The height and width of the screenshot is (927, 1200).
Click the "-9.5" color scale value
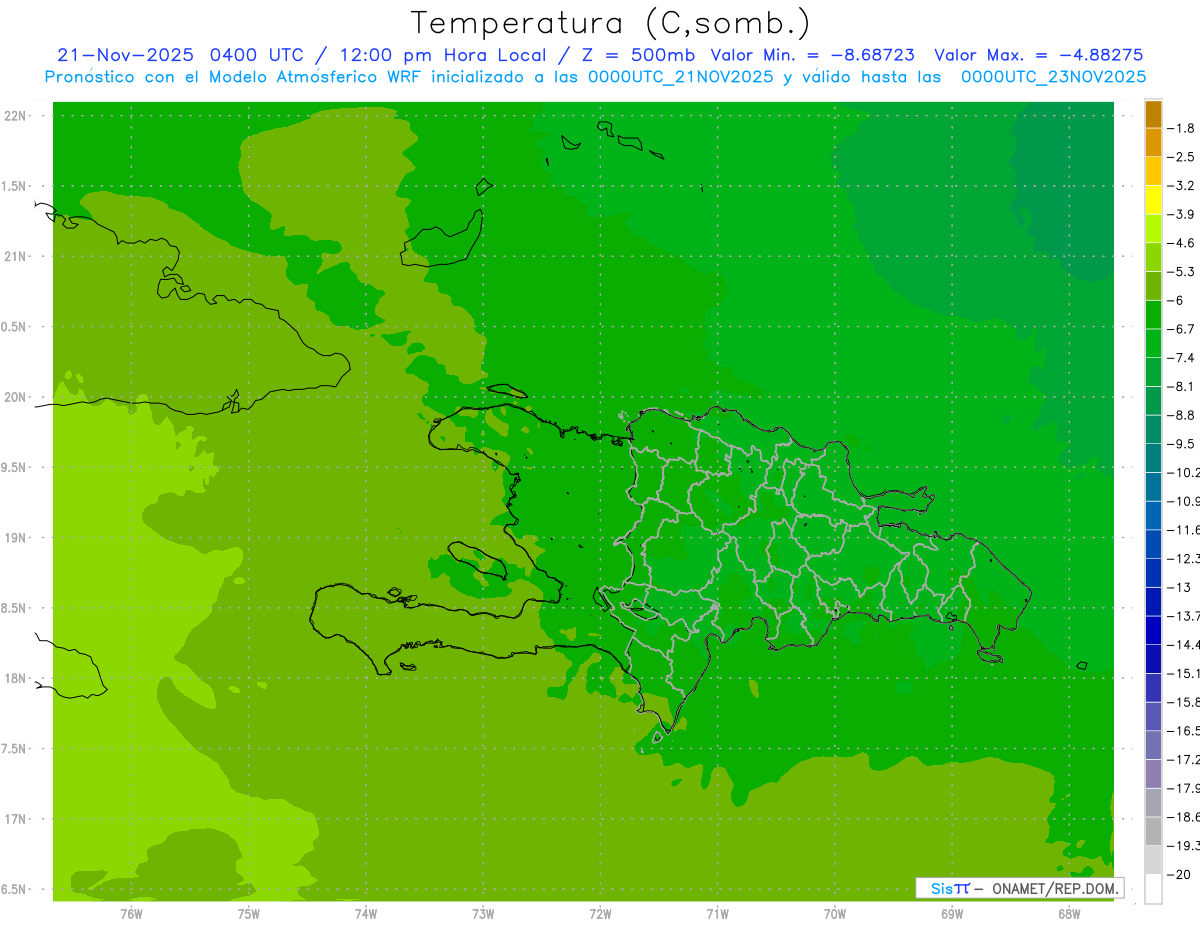[1182, 443]
